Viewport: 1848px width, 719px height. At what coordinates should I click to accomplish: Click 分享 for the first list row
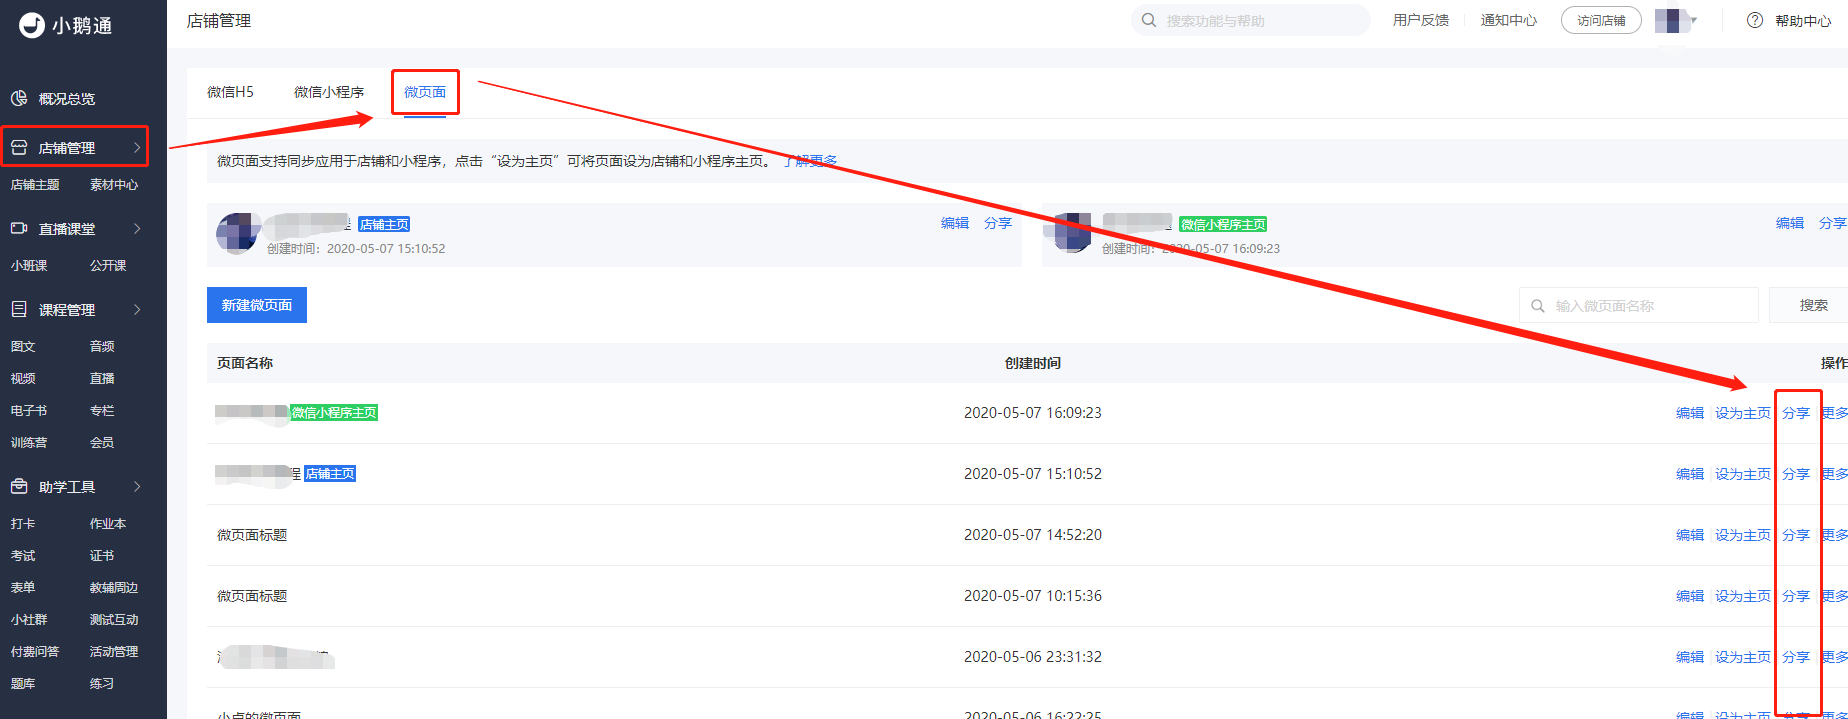(x=1796, y=413)
